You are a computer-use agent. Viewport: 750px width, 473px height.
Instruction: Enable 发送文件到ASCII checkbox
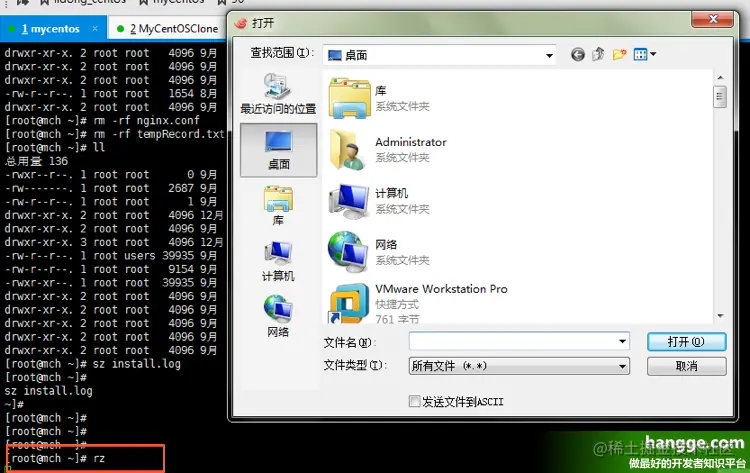tap(414, 401)
